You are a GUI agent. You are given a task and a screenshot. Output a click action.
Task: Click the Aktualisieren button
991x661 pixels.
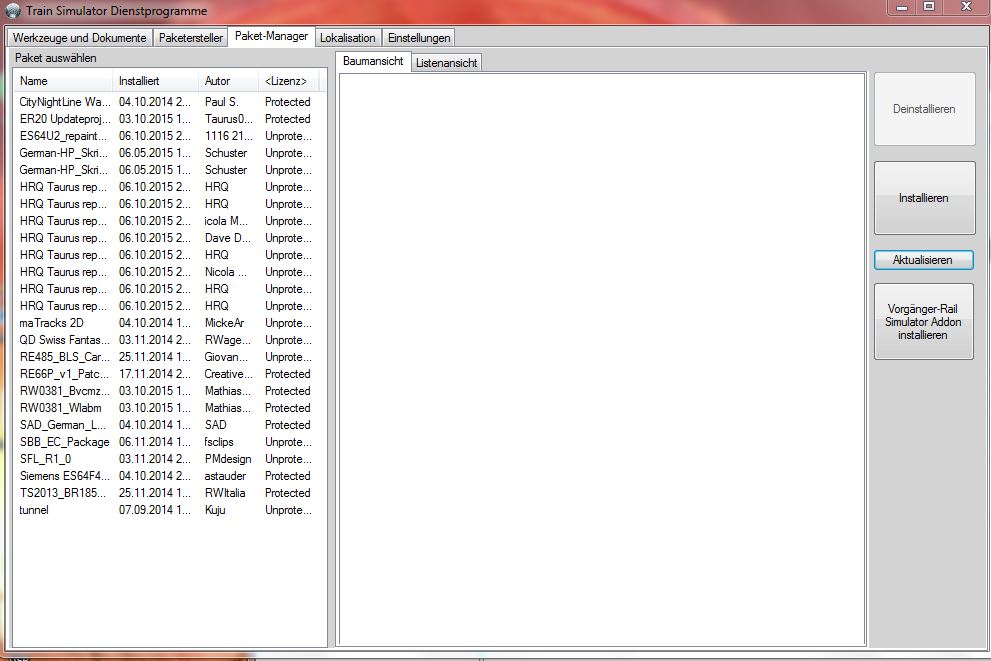pos(923,260)
